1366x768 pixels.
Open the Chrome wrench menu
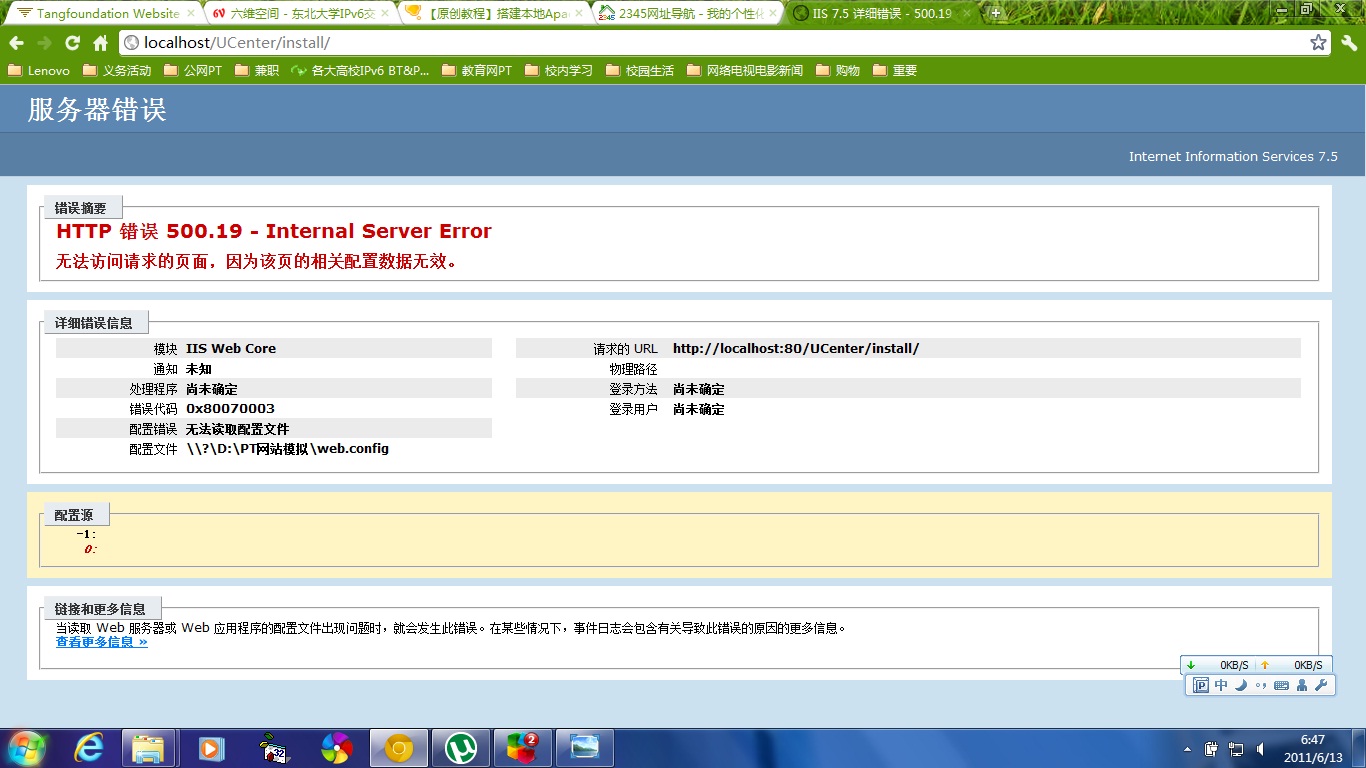tap(1349, 43)
